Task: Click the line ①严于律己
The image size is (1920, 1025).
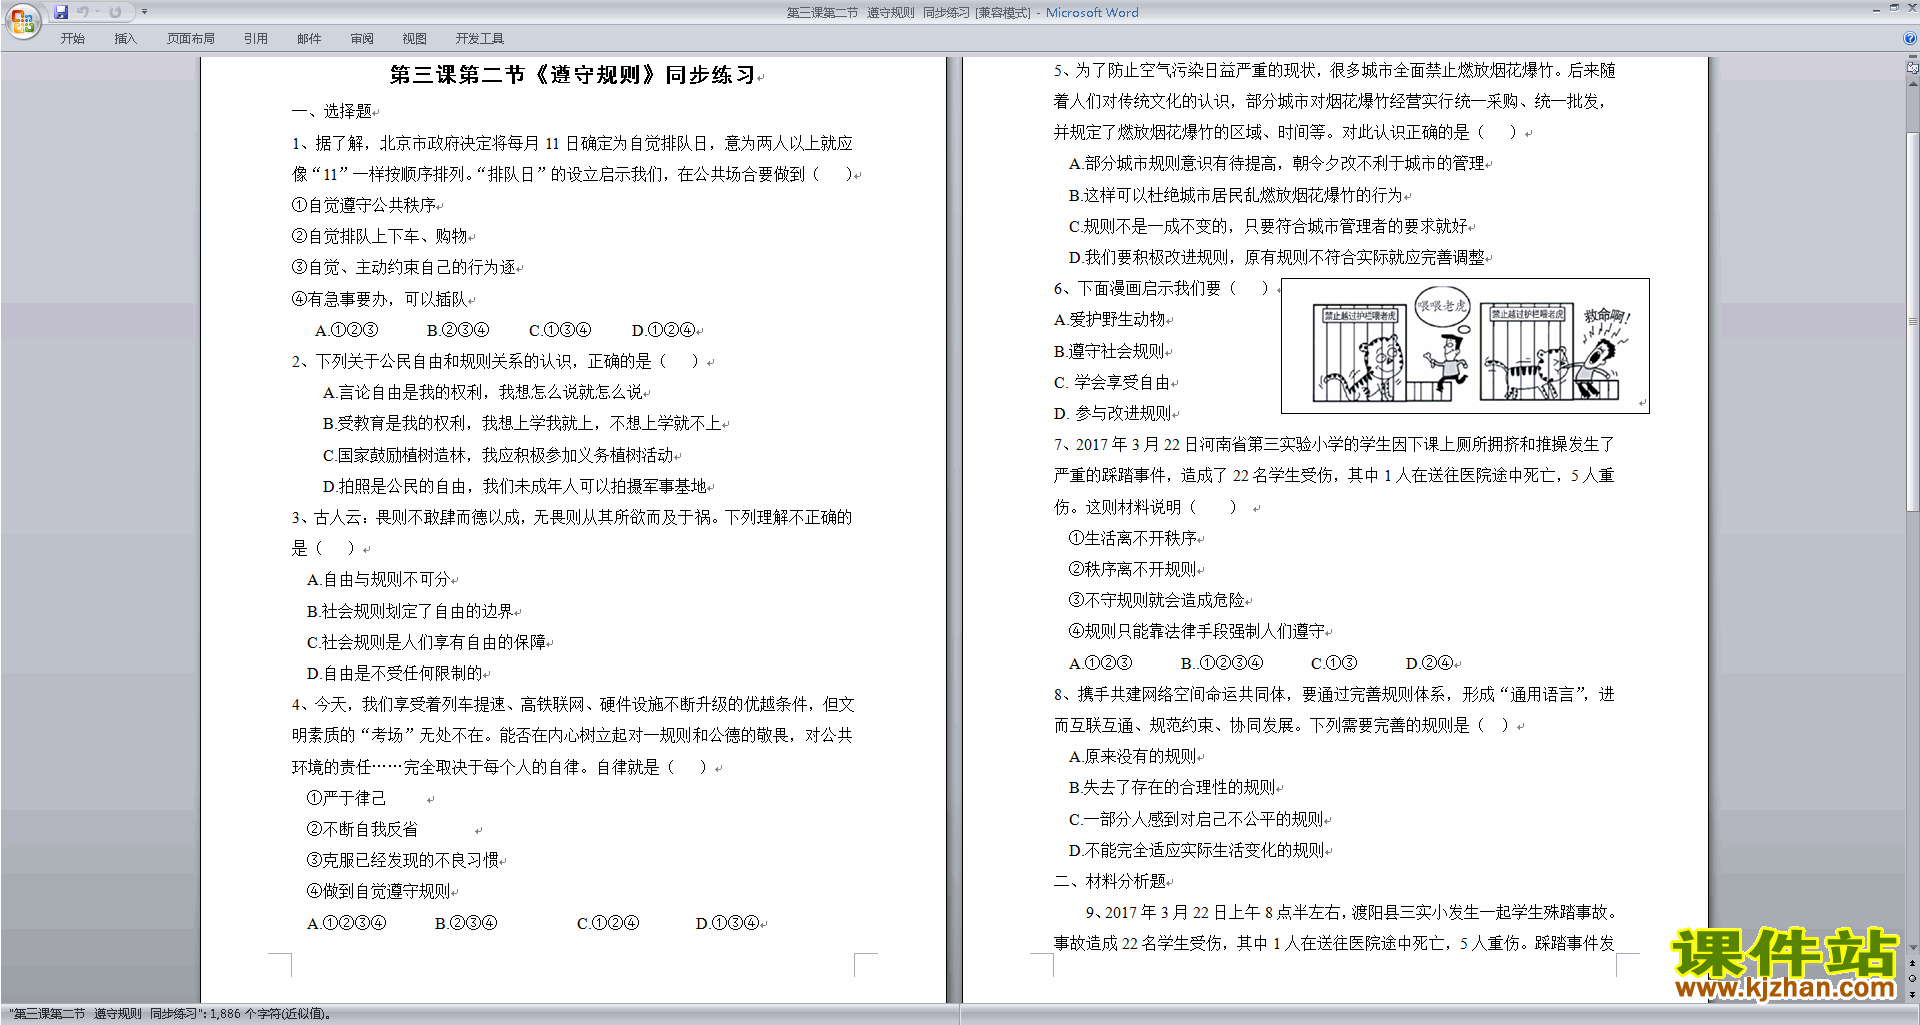Action: point(346,798)
